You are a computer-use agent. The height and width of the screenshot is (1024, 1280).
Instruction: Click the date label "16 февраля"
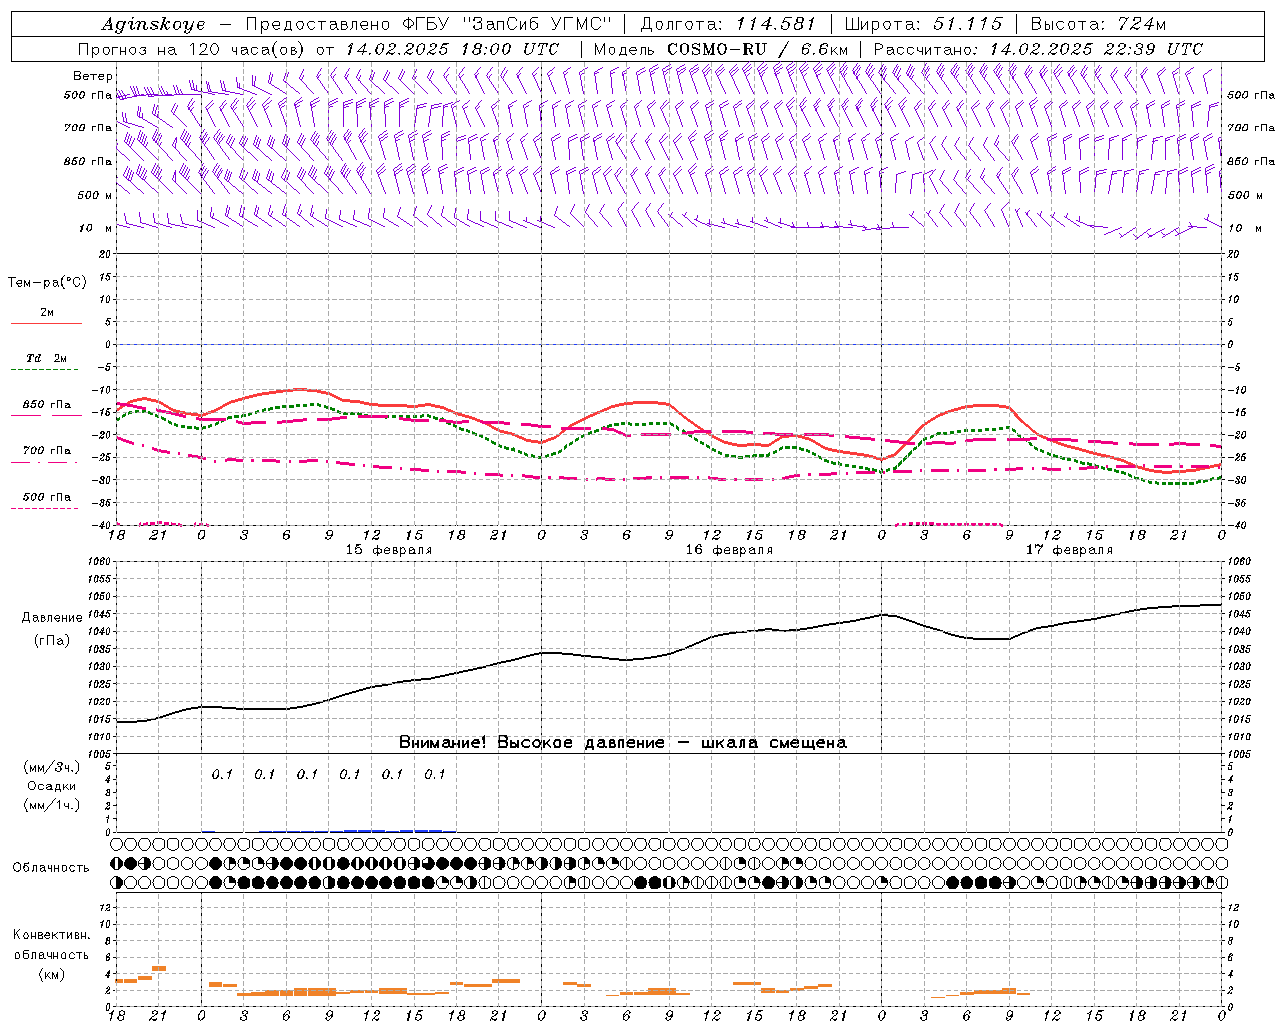coord(729,550)
